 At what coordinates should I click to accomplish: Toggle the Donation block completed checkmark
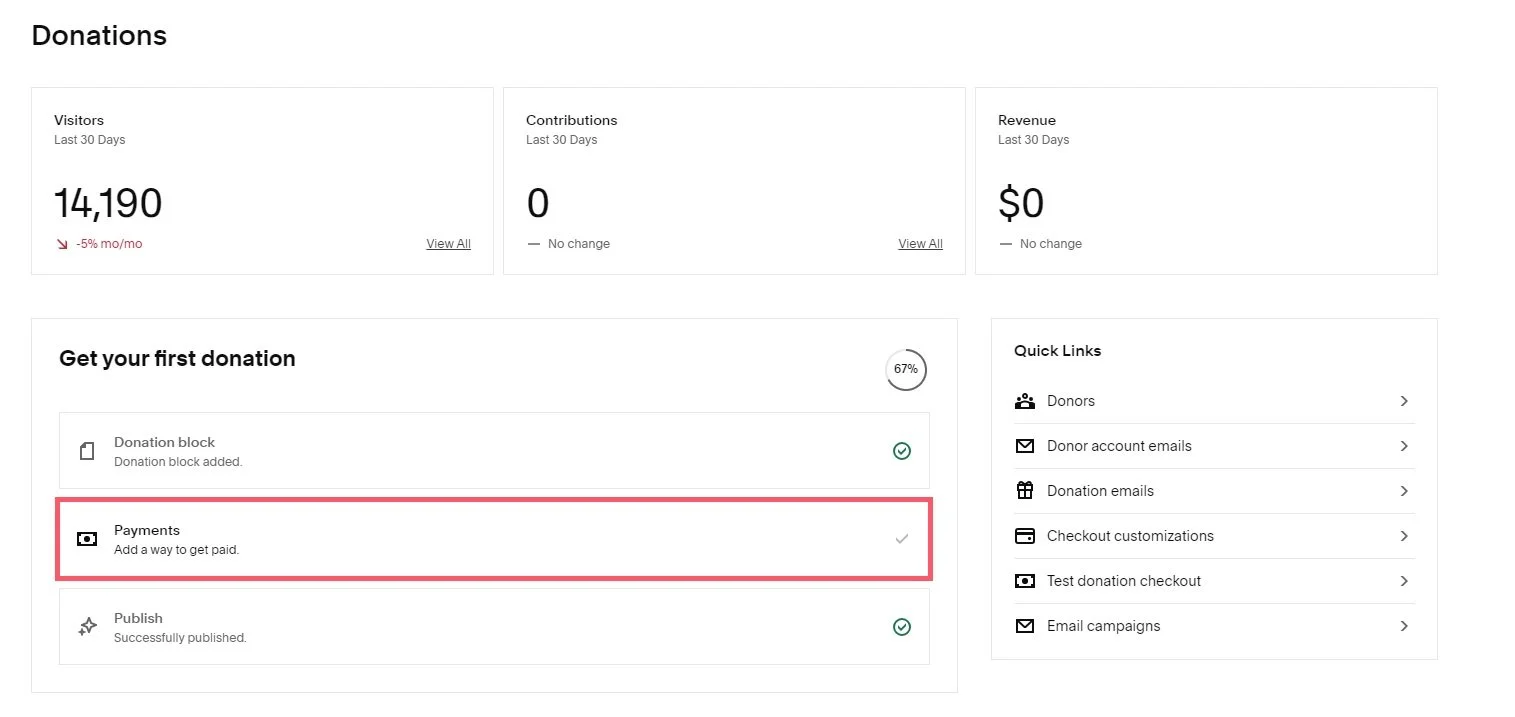pyautogui.click(x=901, y=450)
